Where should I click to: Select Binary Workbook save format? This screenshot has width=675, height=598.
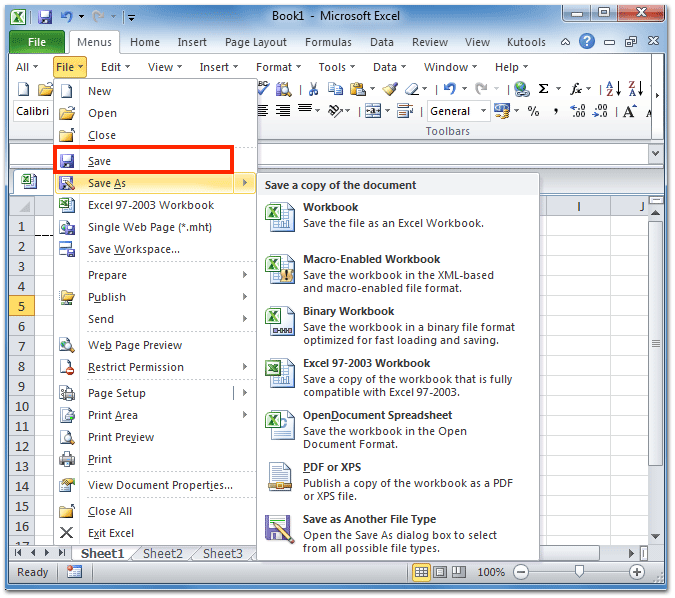348,311
